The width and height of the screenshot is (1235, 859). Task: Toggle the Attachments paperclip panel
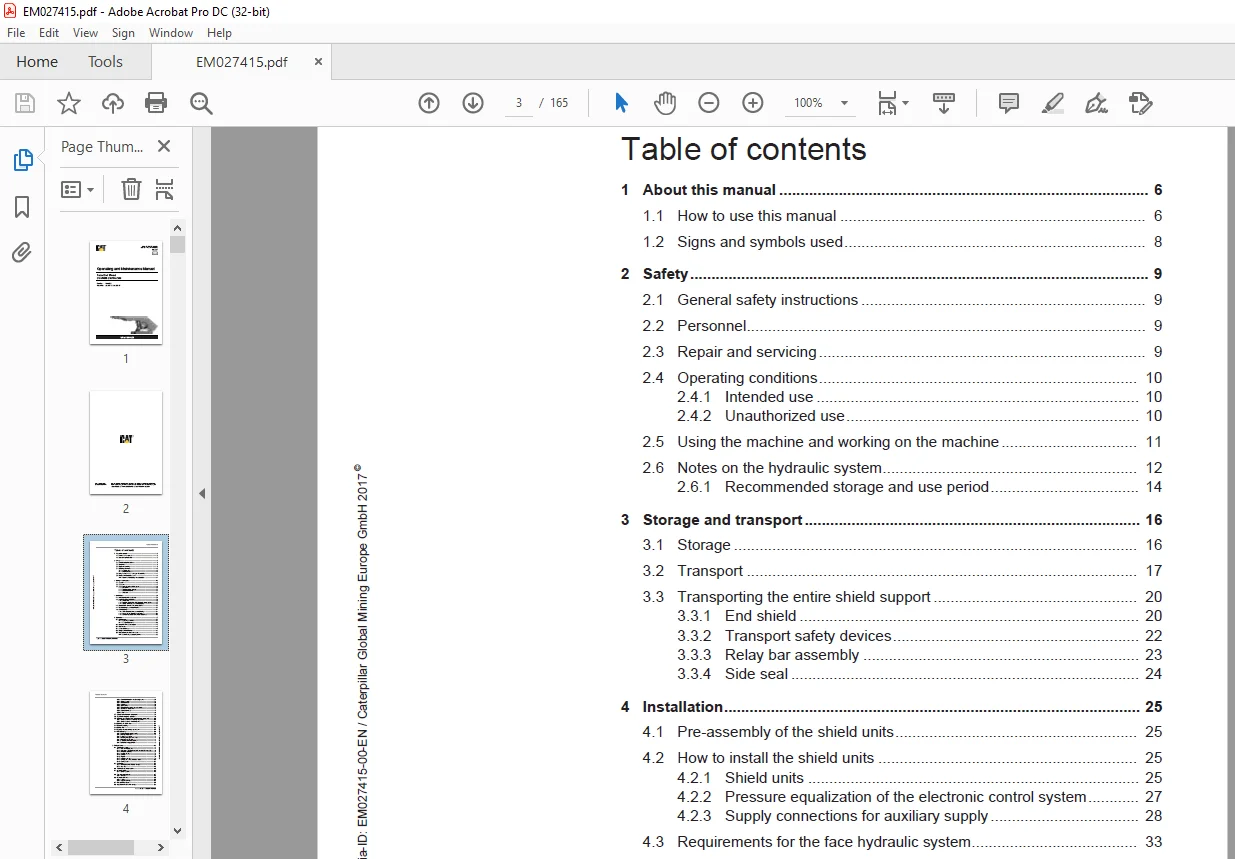coord(22,252)
